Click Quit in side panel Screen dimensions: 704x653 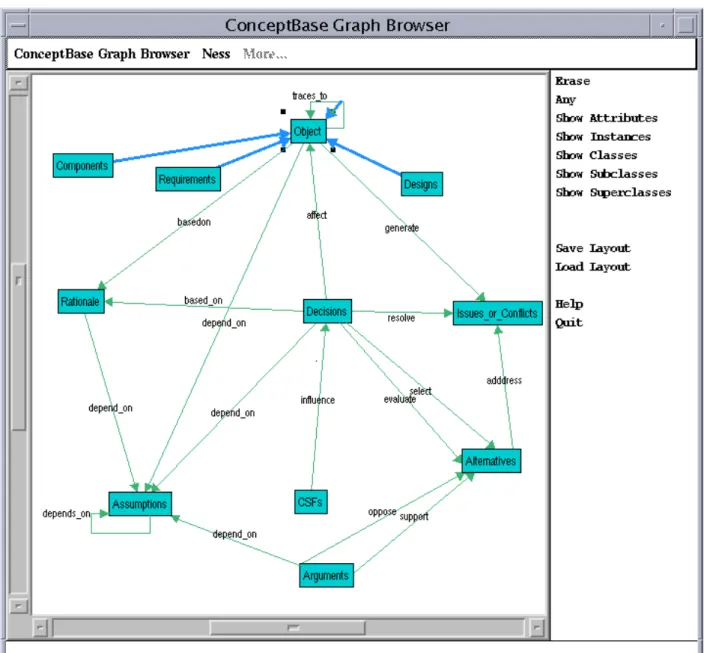[x=569, y=322]
